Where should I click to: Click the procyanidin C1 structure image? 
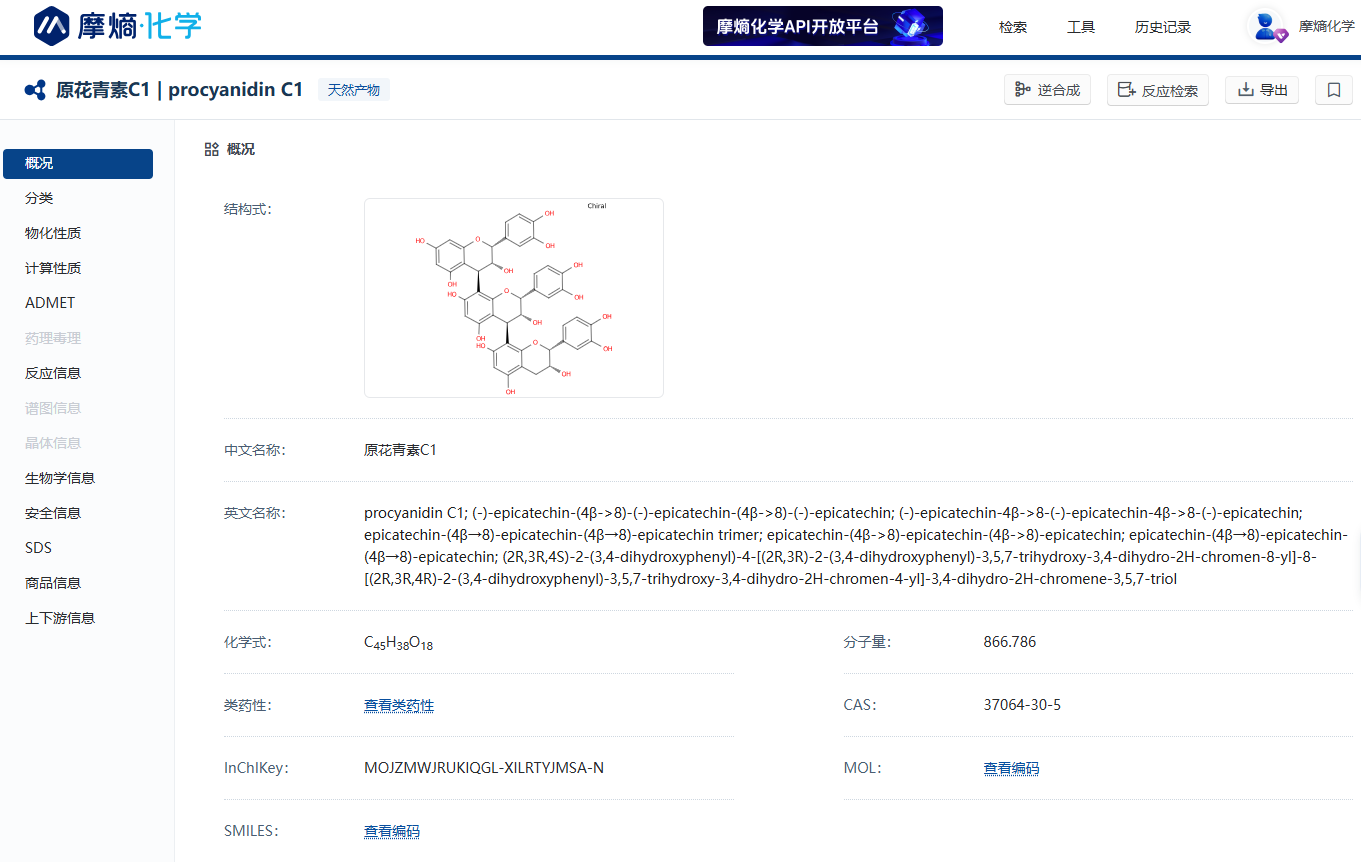pos(513,298)
